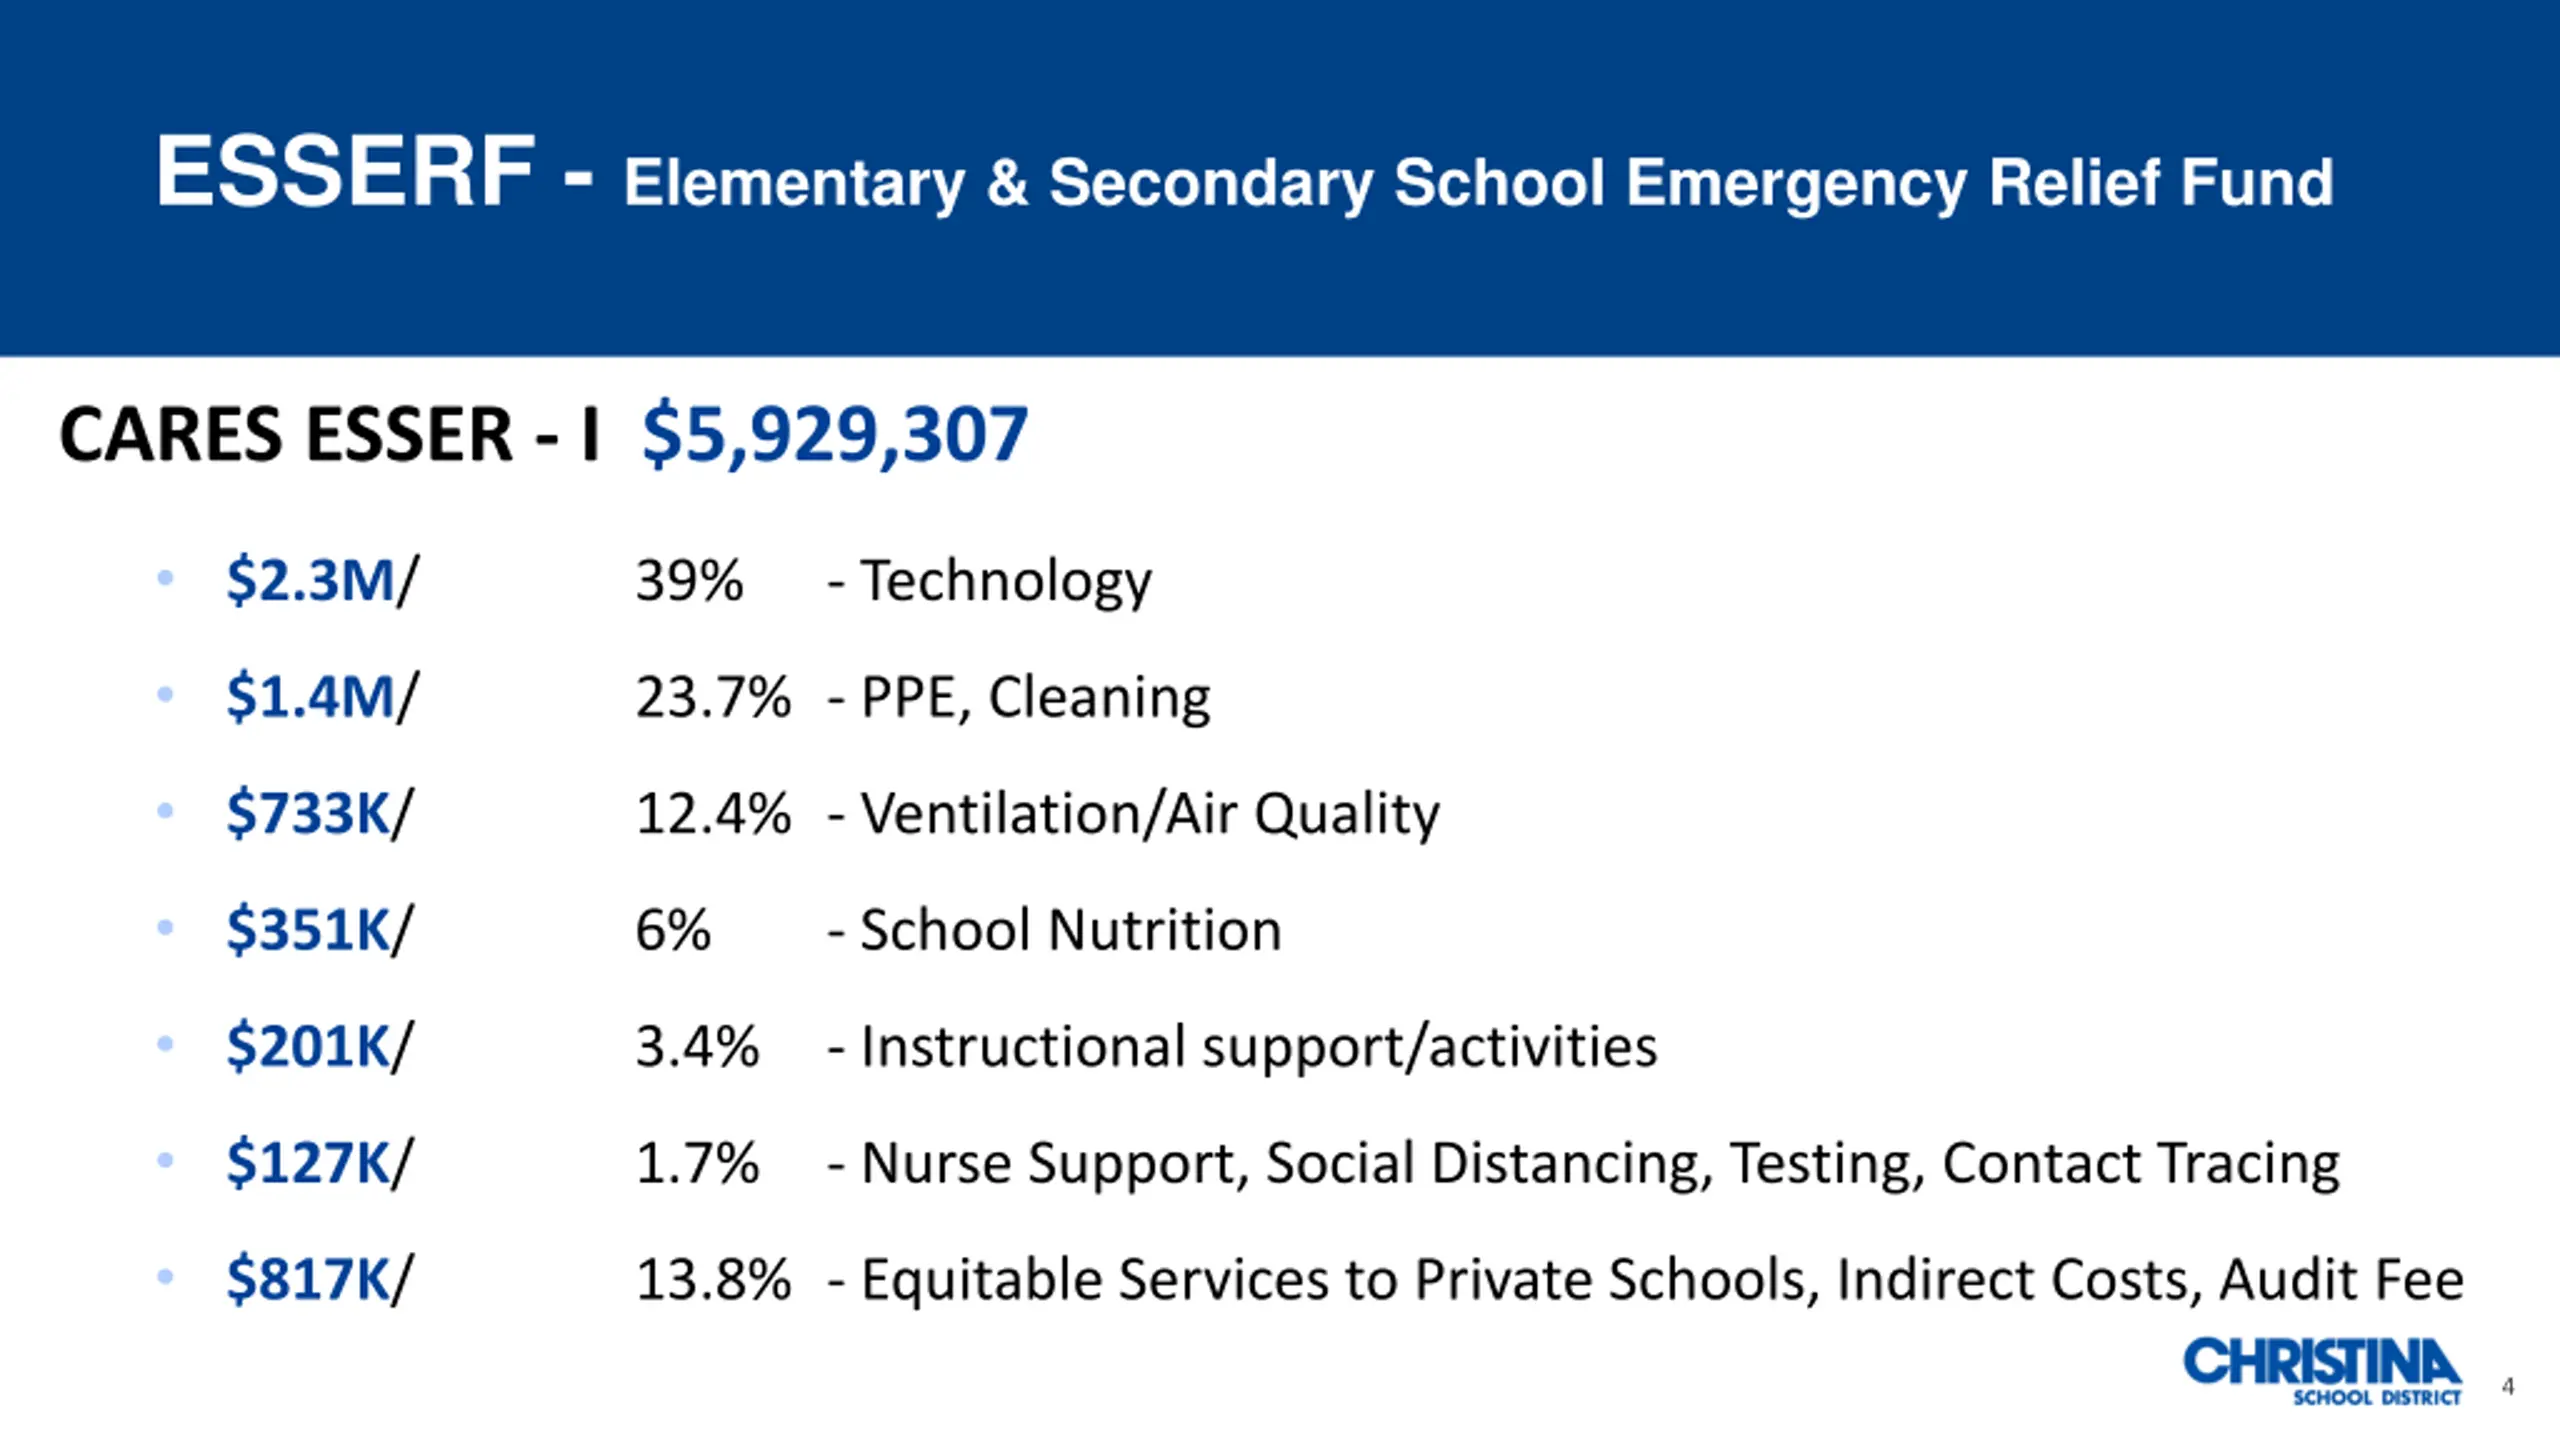
Task: Click the slide number 4
Action: [2508, 1386]
